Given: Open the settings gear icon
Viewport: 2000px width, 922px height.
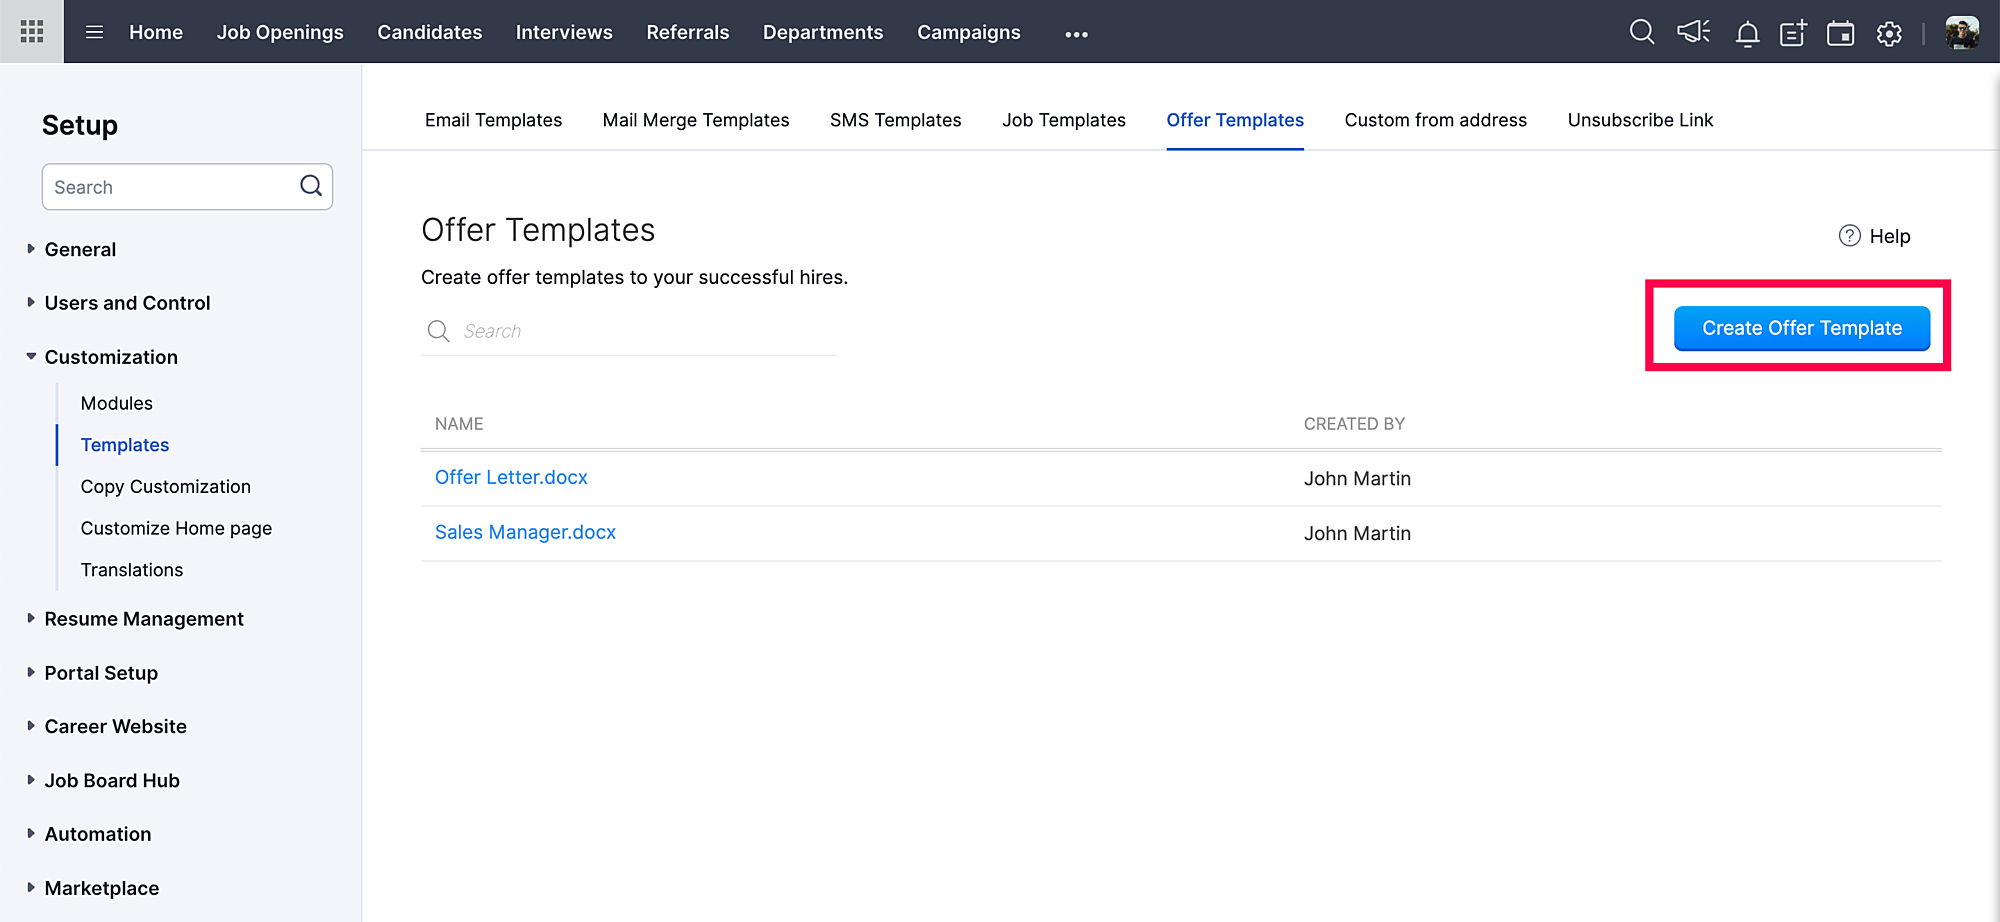Looking at the screenshot, I should pos(1889,34).
